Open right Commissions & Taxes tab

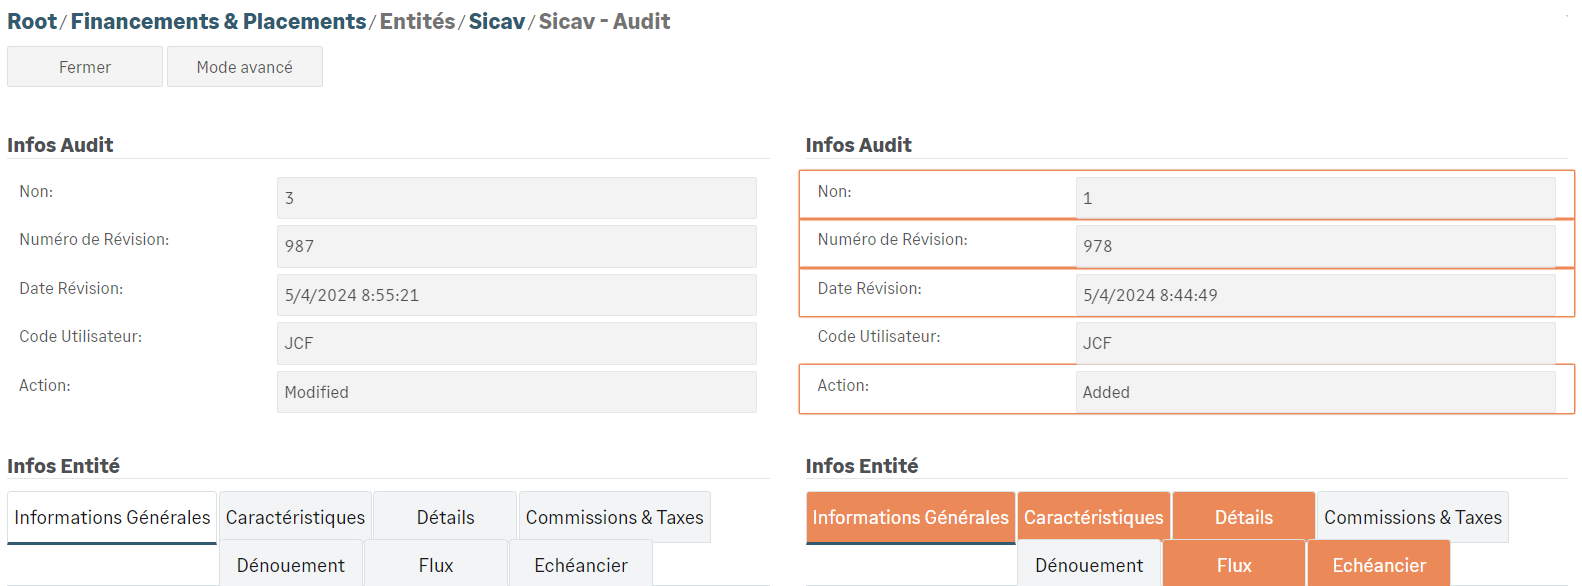point(1412,517)
